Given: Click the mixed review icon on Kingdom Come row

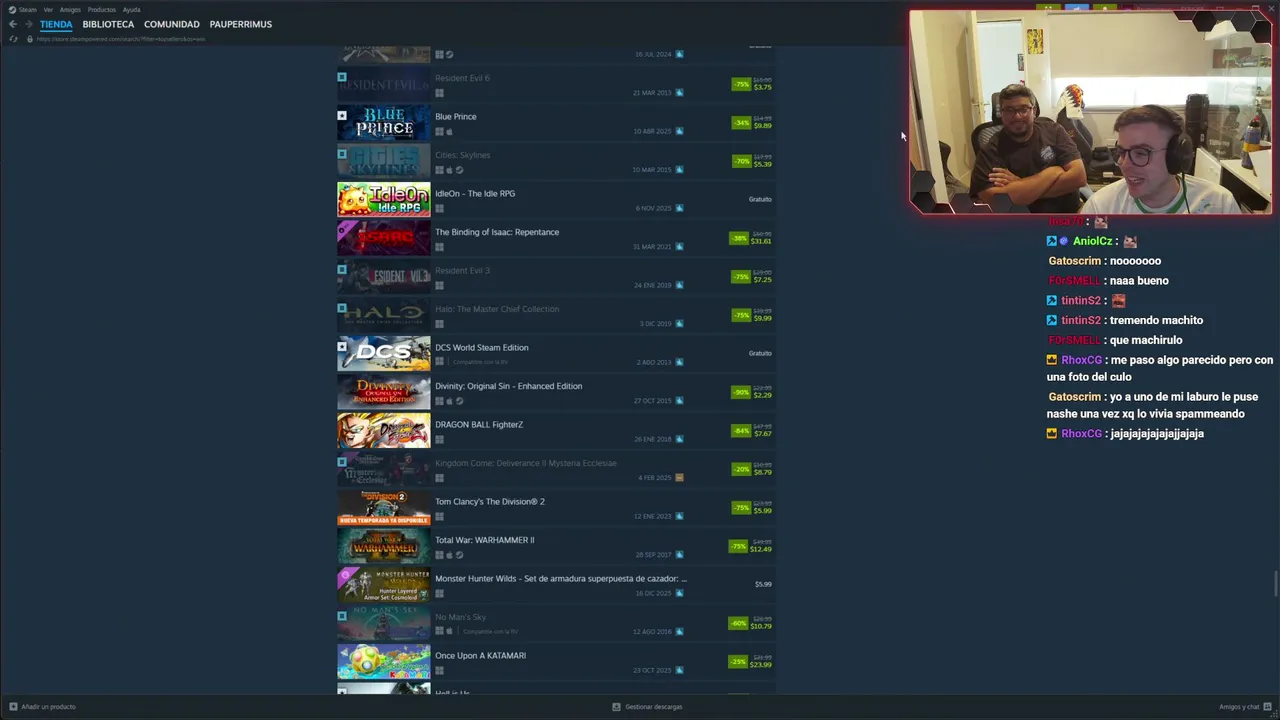Looking at the screenshot, I should pyautogui.click(x=680, y=478).
